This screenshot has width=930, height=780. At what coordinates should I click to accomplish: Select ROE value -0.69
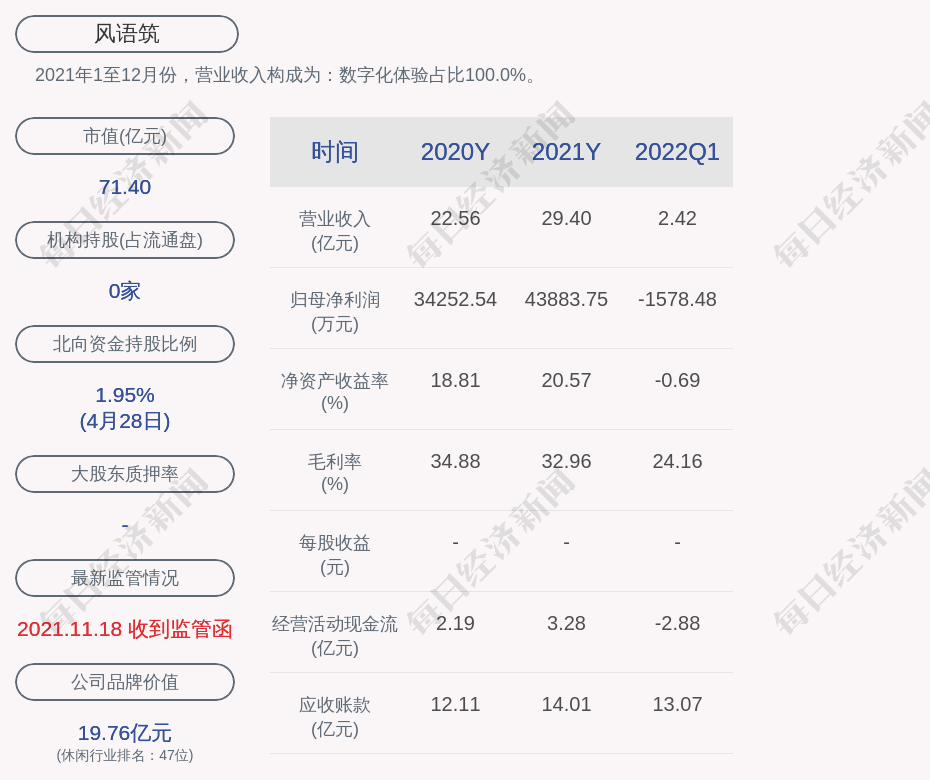[677, 380]
